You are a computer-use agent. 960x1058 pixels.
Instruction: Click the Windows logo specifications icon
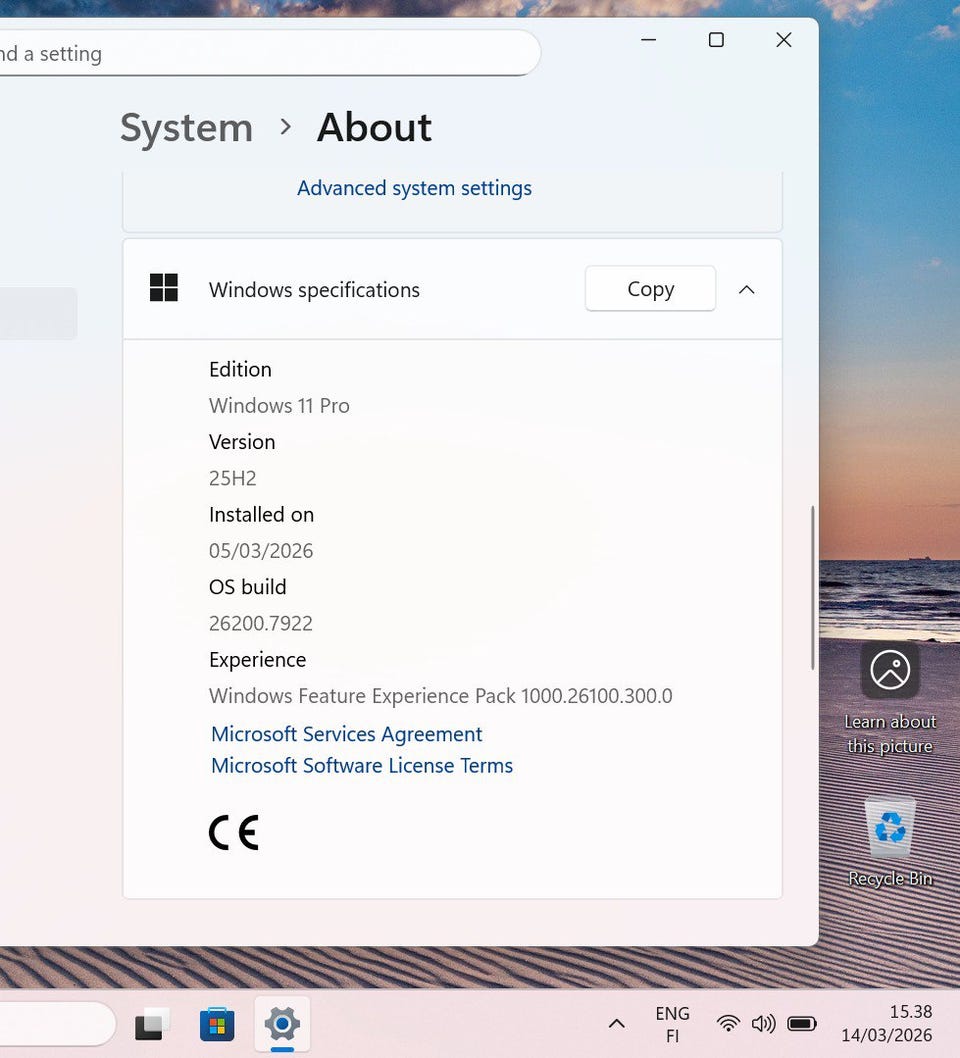[164, 287]
